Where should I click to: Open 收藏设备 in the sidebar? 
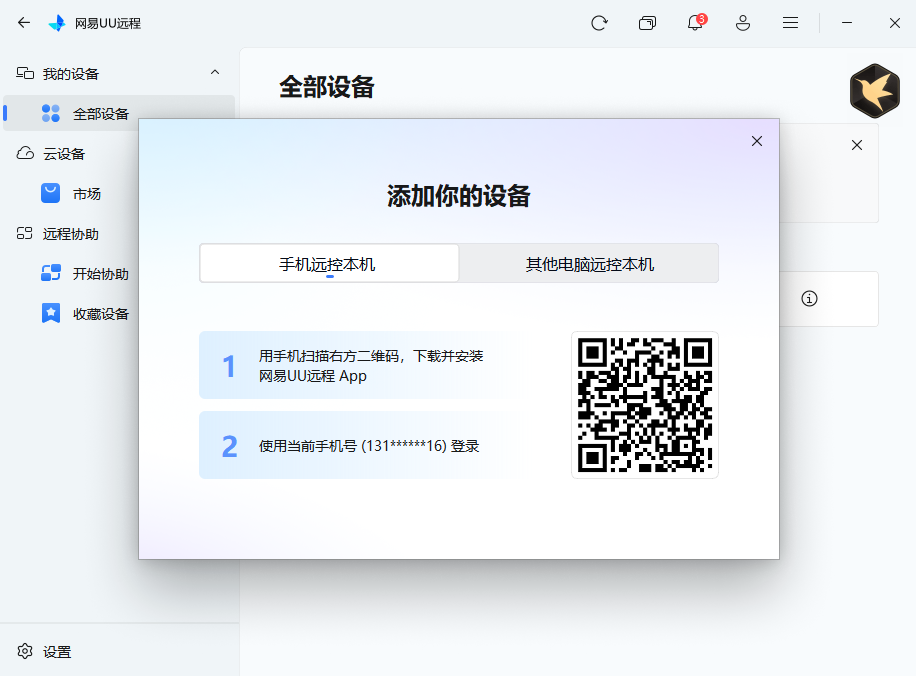click(100, 314)
